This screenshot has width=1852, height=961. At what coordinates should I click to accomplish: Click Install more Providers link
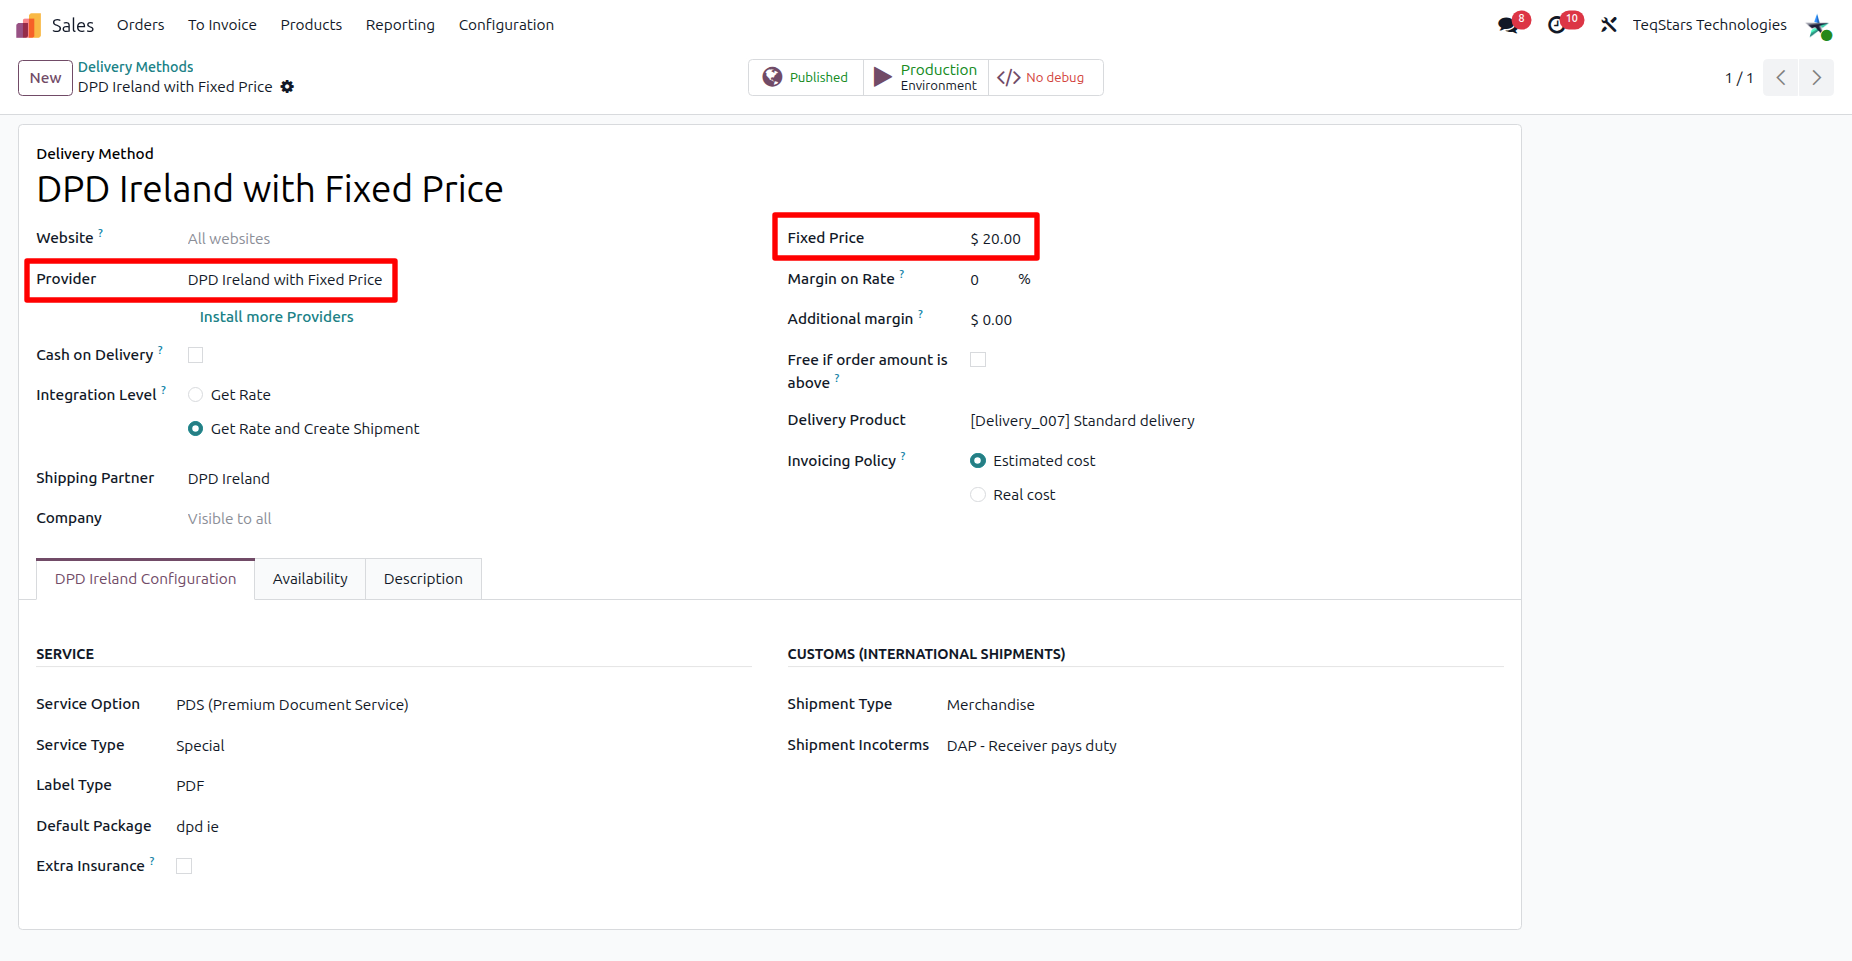click(277, 317)
